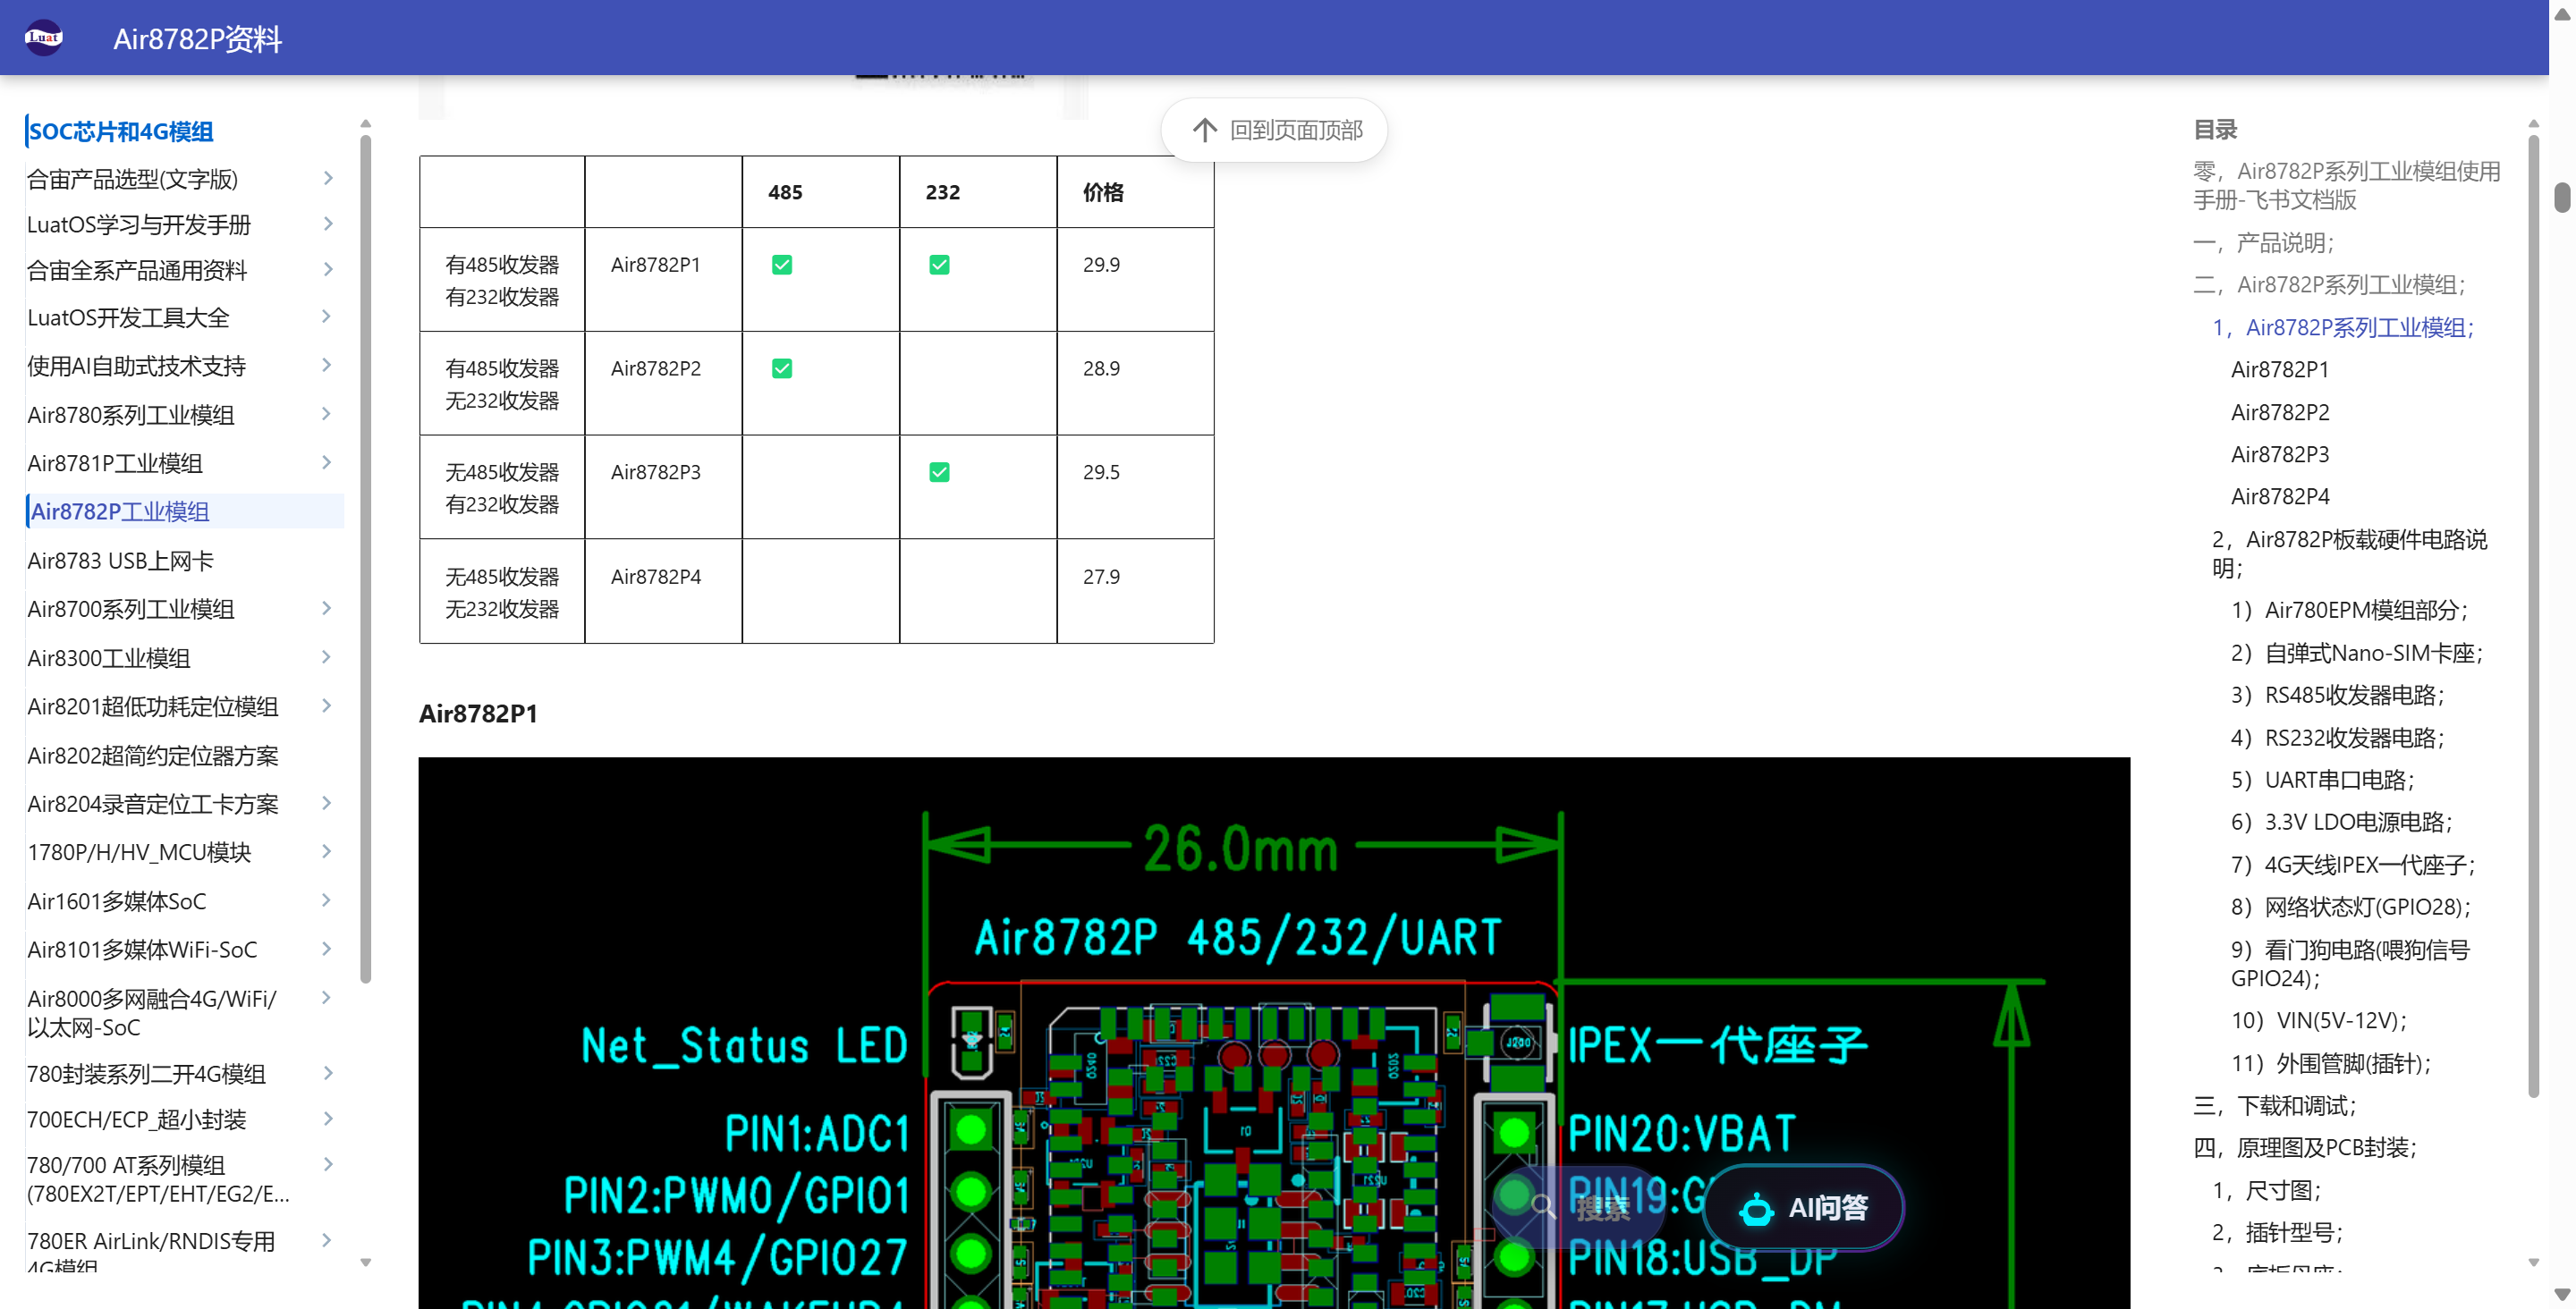
Task: Jump to 一，产品说明 in the table of contents
Action: [2263, 243]
